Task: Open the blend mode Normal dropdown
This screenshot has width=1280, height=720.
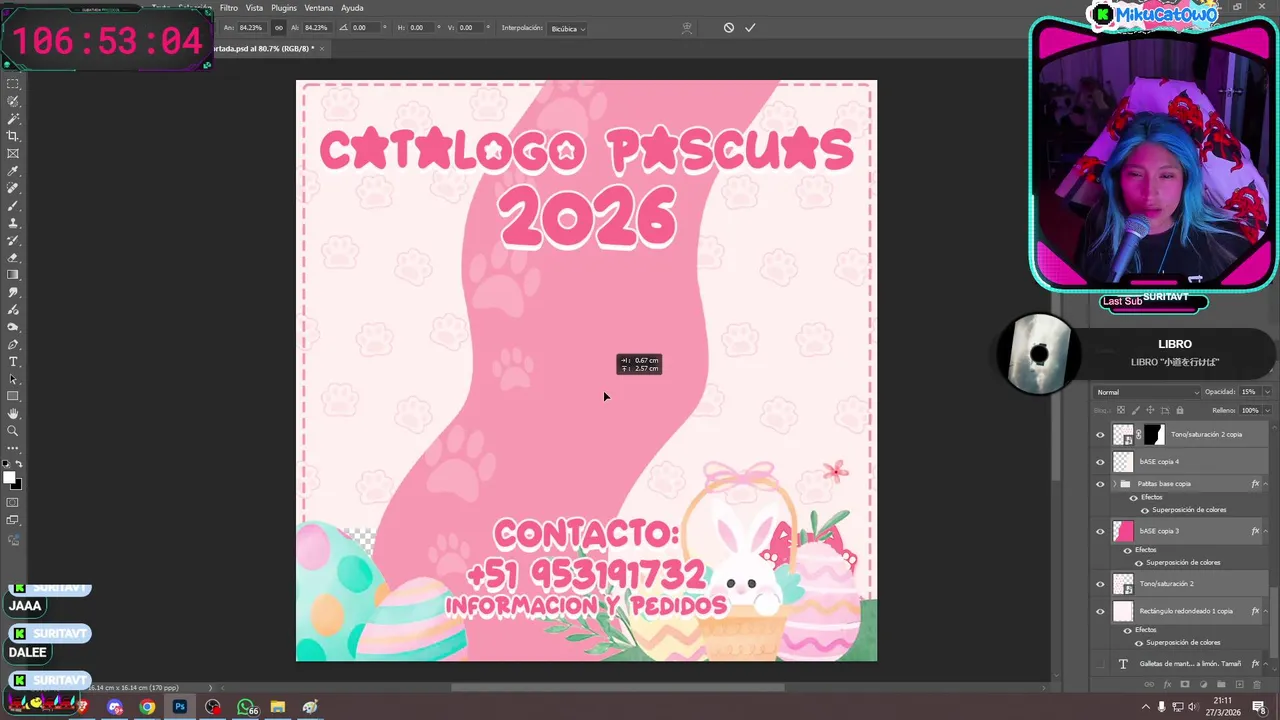Action: click(1147, 392)
